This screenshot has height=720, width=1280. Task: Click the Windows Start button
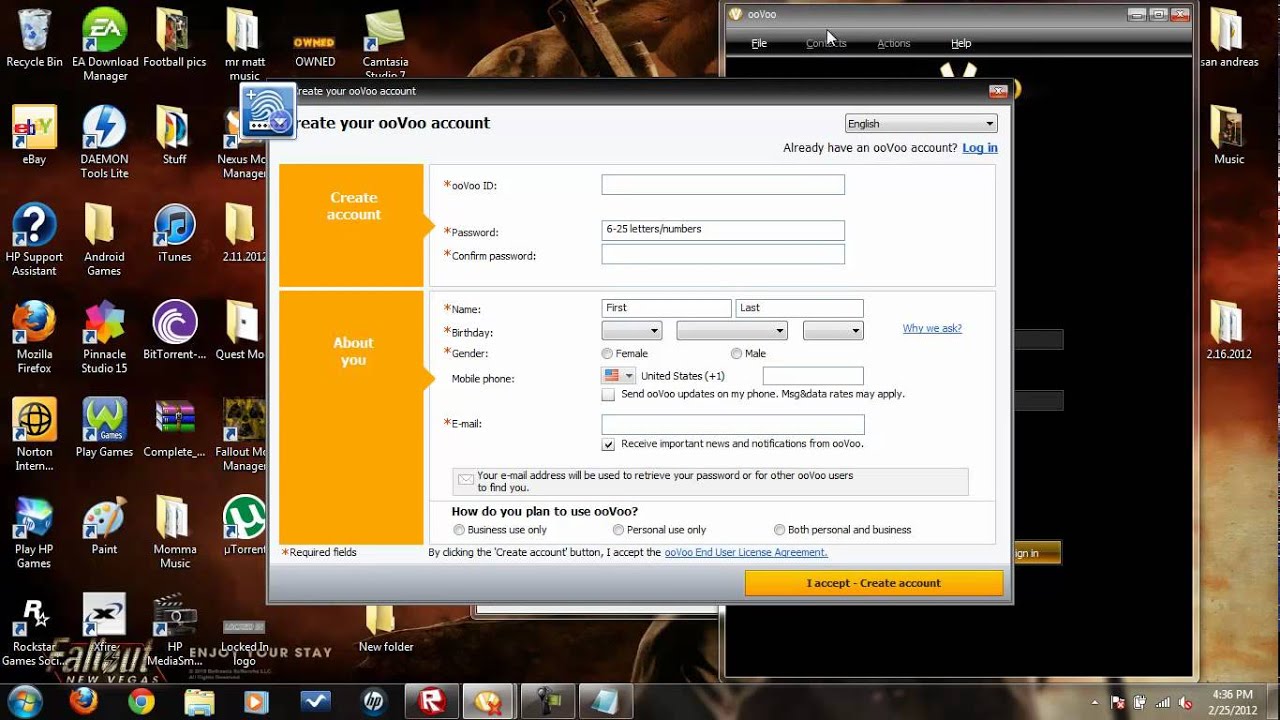click(x=24, y=700)
